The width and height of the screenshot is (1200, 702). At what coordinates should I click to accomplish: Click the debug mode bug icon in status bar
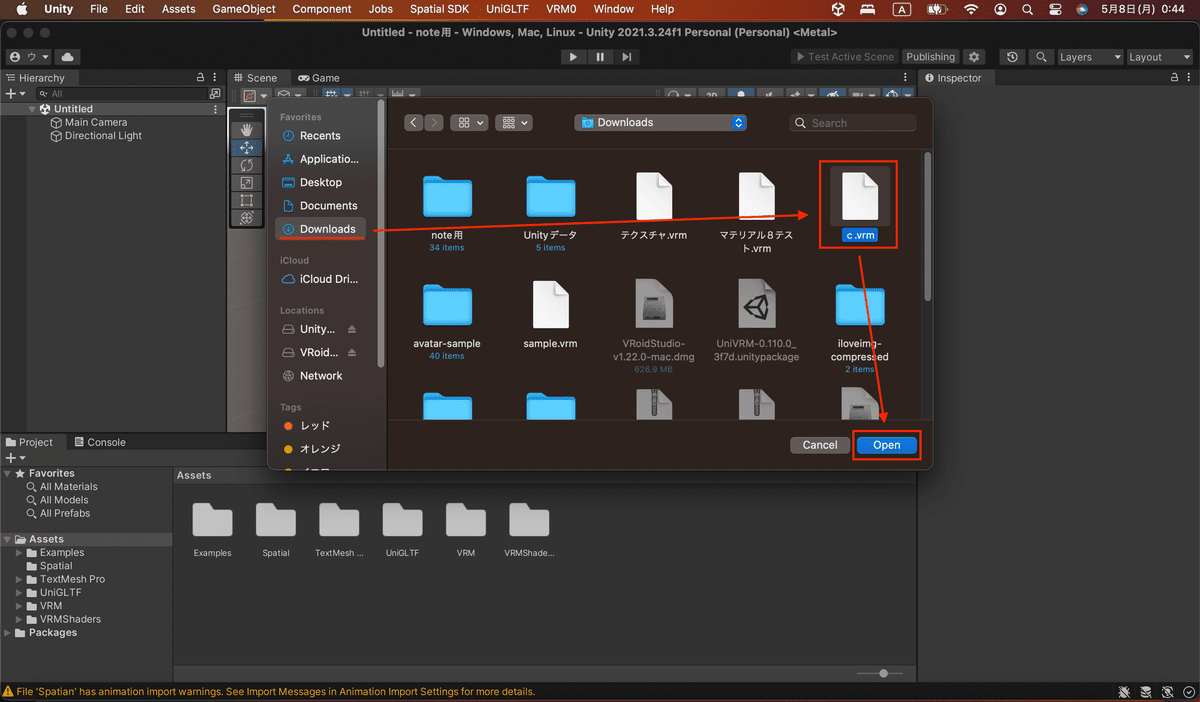coord(1125,692)
